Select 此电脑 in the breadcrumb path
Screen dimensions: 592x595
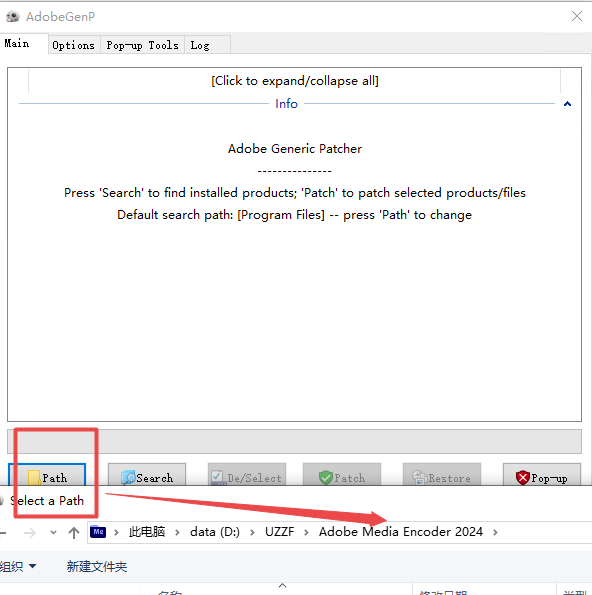click(x=147, y=532)
